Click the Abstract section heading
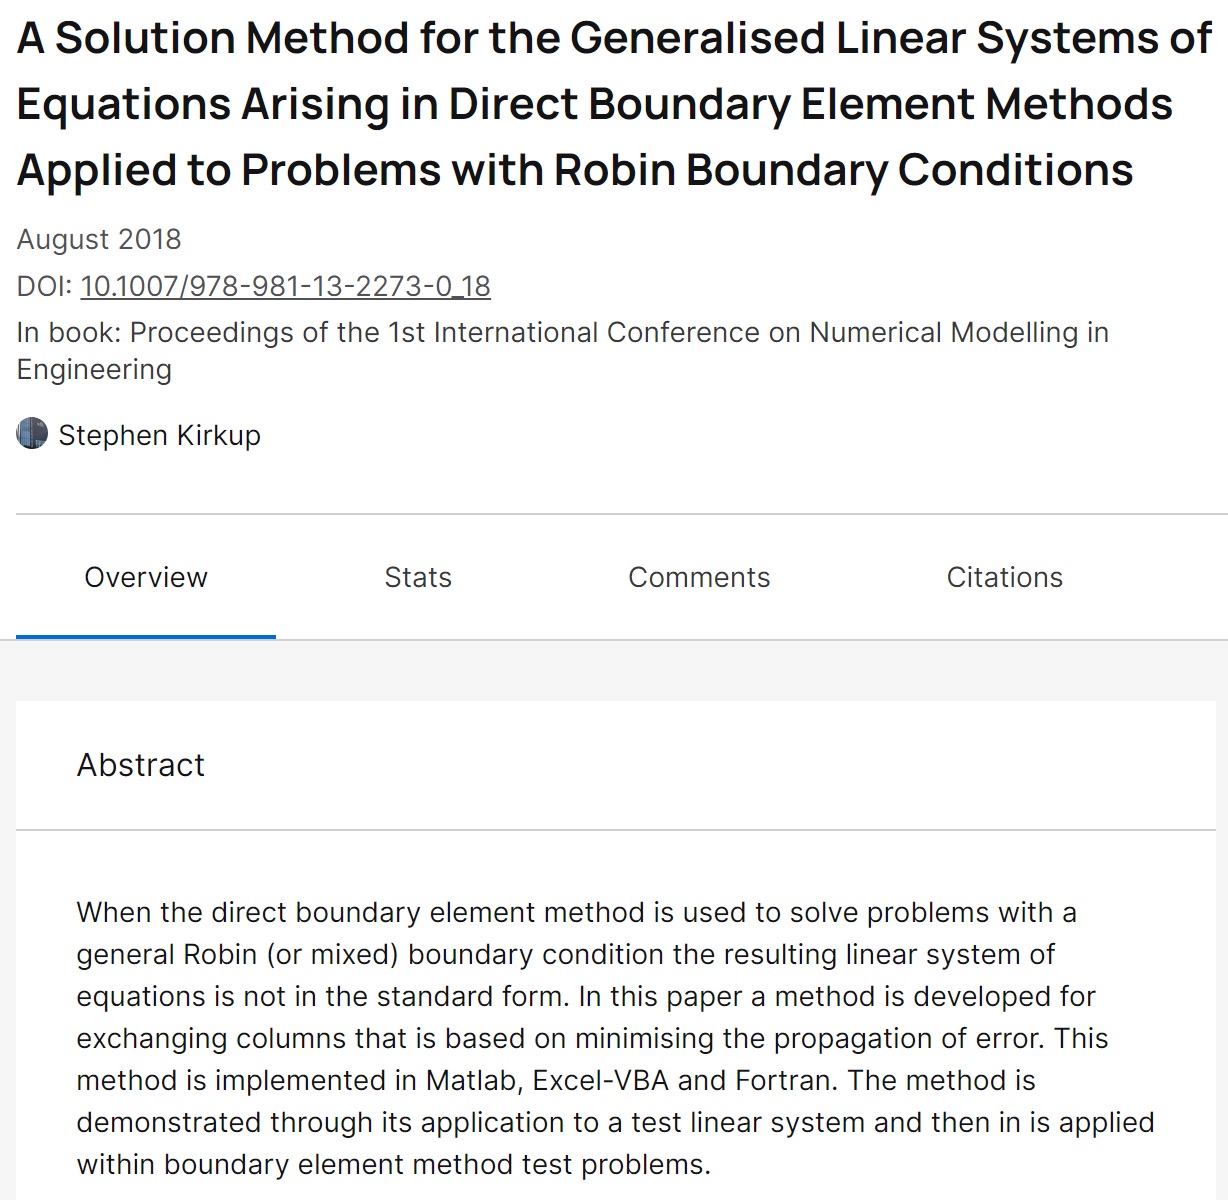 coord(141,765)
